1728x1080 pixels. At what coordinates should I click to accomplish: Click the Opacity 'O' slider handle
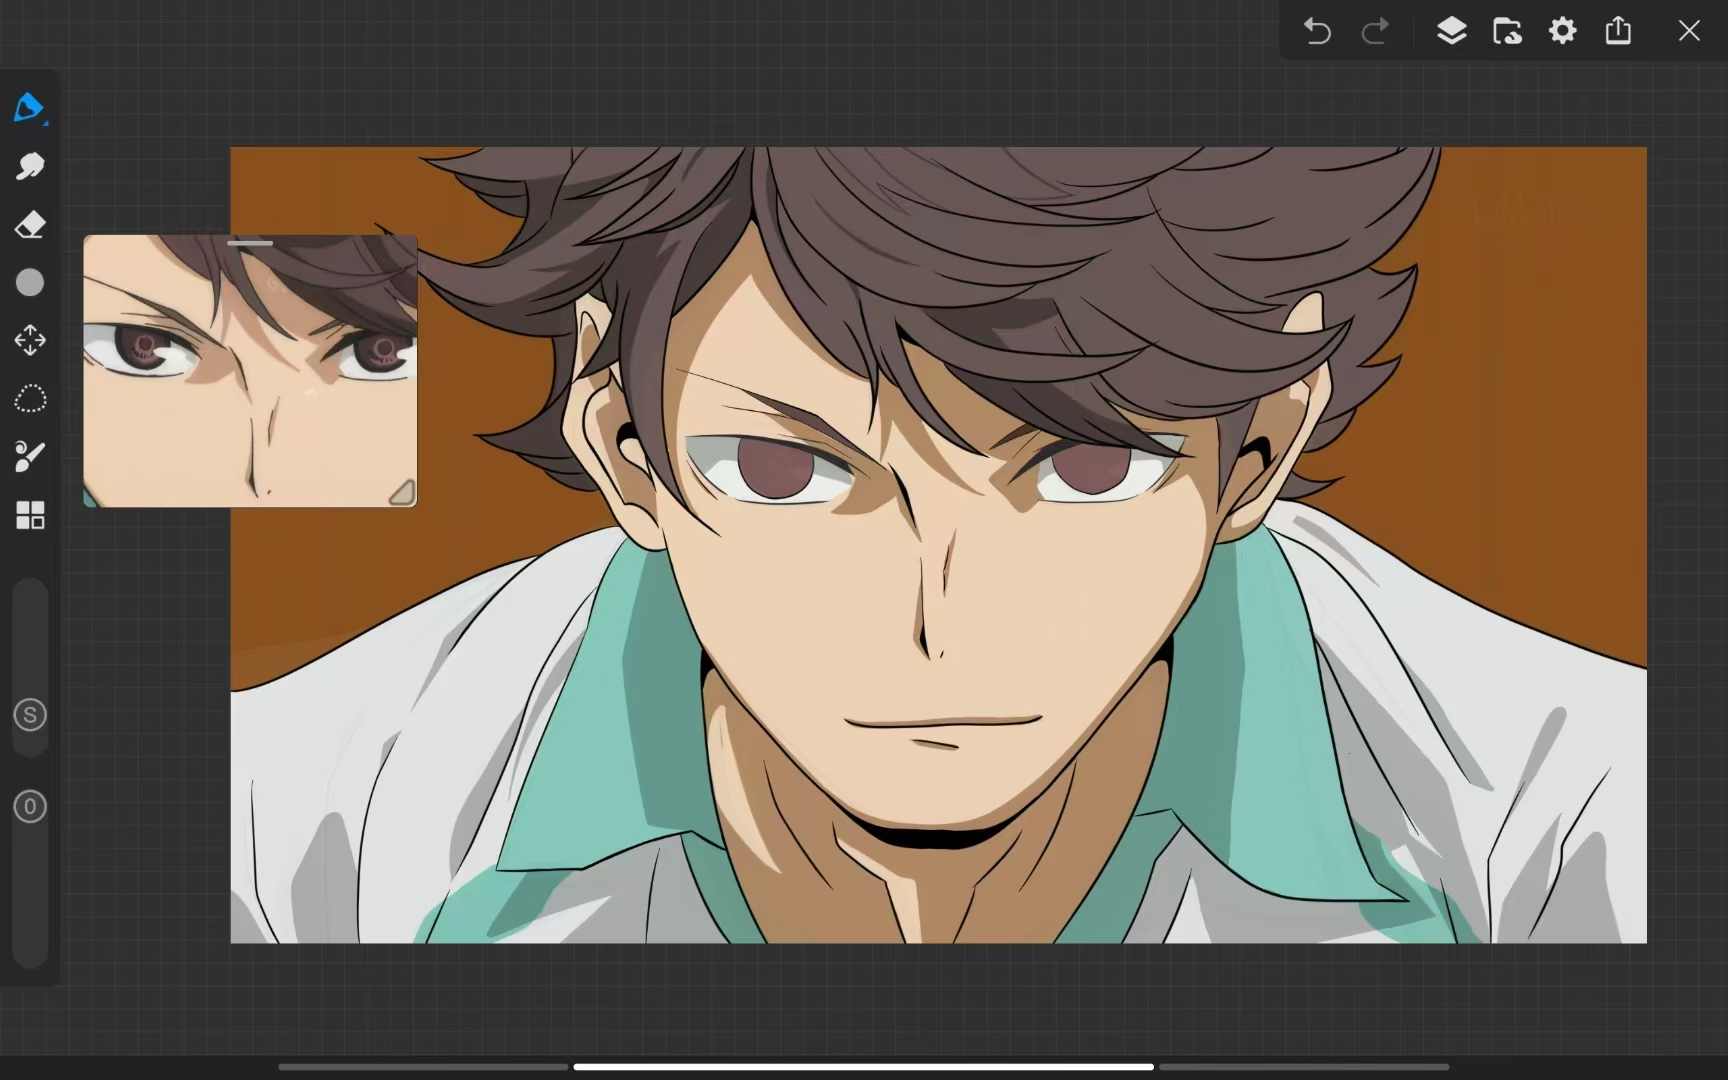(x=30, y=807)
